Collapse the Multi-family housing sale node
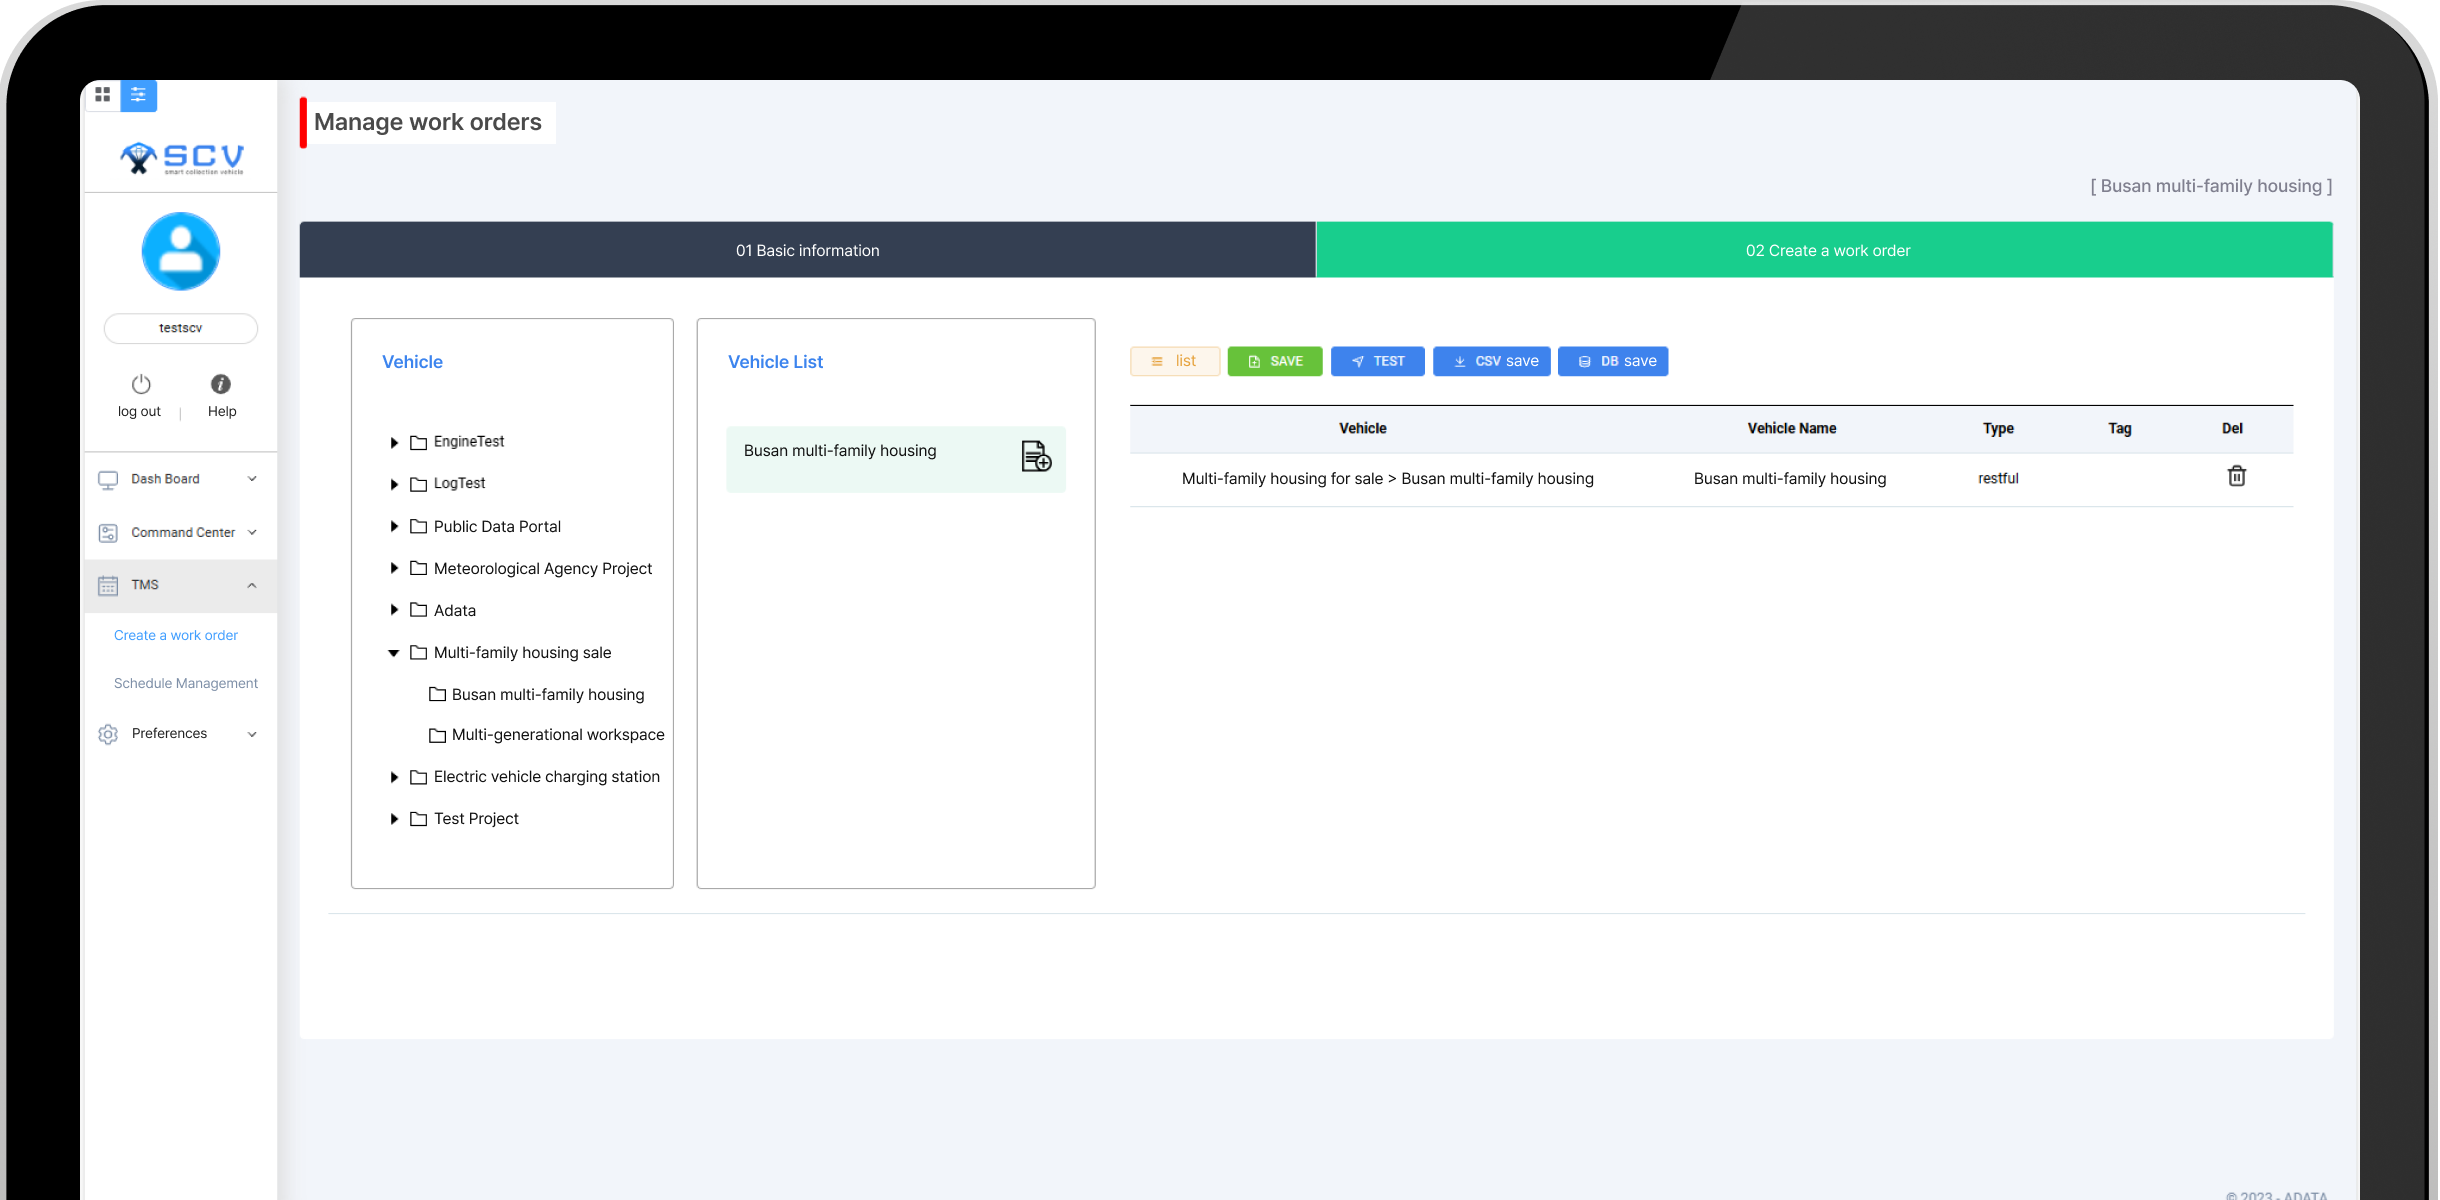Image resolution: width=2440 pixels, height=1200 pixels. tap(394, 653)
